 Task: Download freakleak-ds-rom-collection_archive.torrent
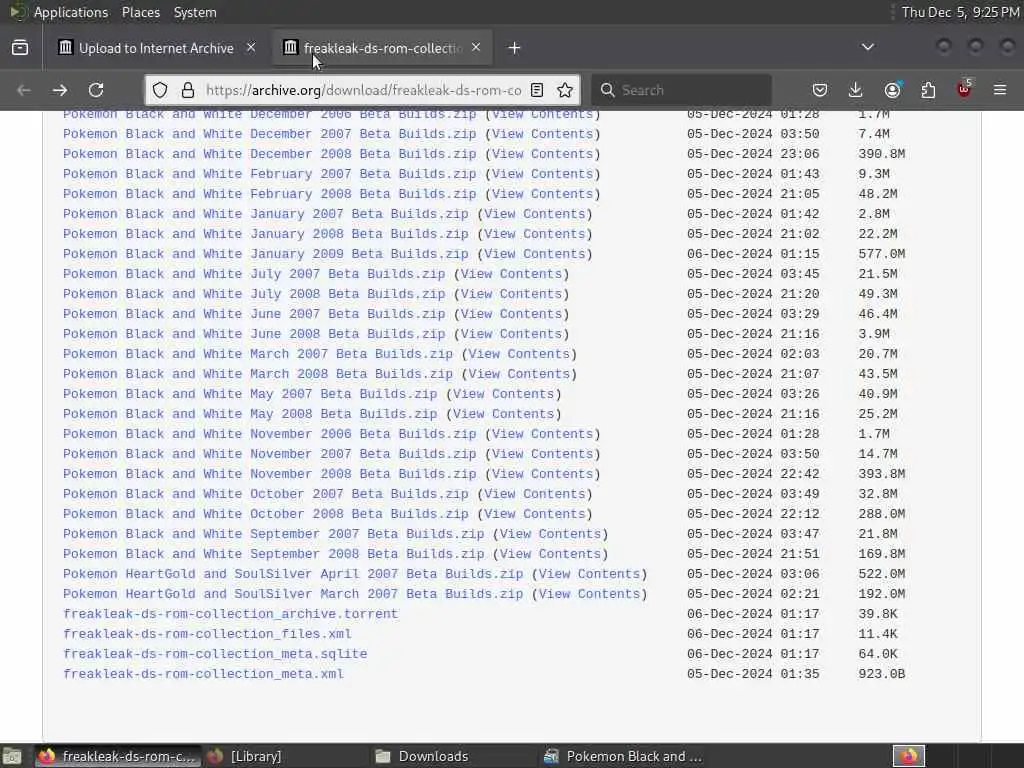231,614
